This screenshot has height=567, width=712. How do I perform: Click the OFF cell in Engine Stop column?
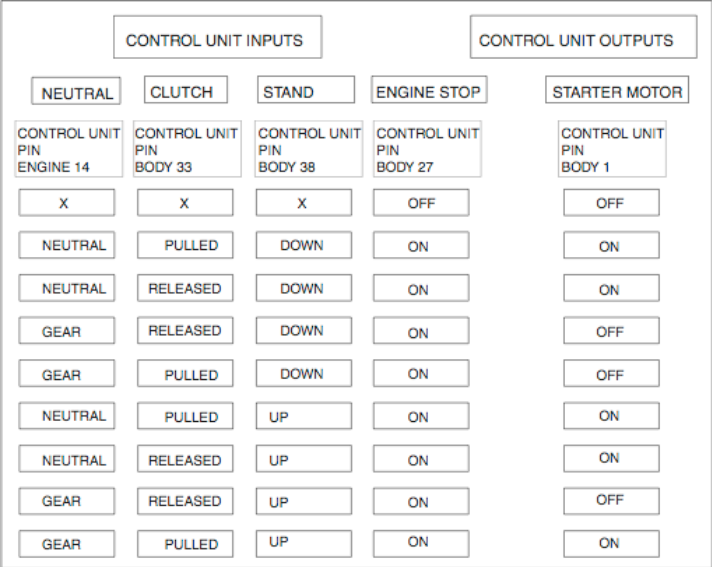coord(421,203)
